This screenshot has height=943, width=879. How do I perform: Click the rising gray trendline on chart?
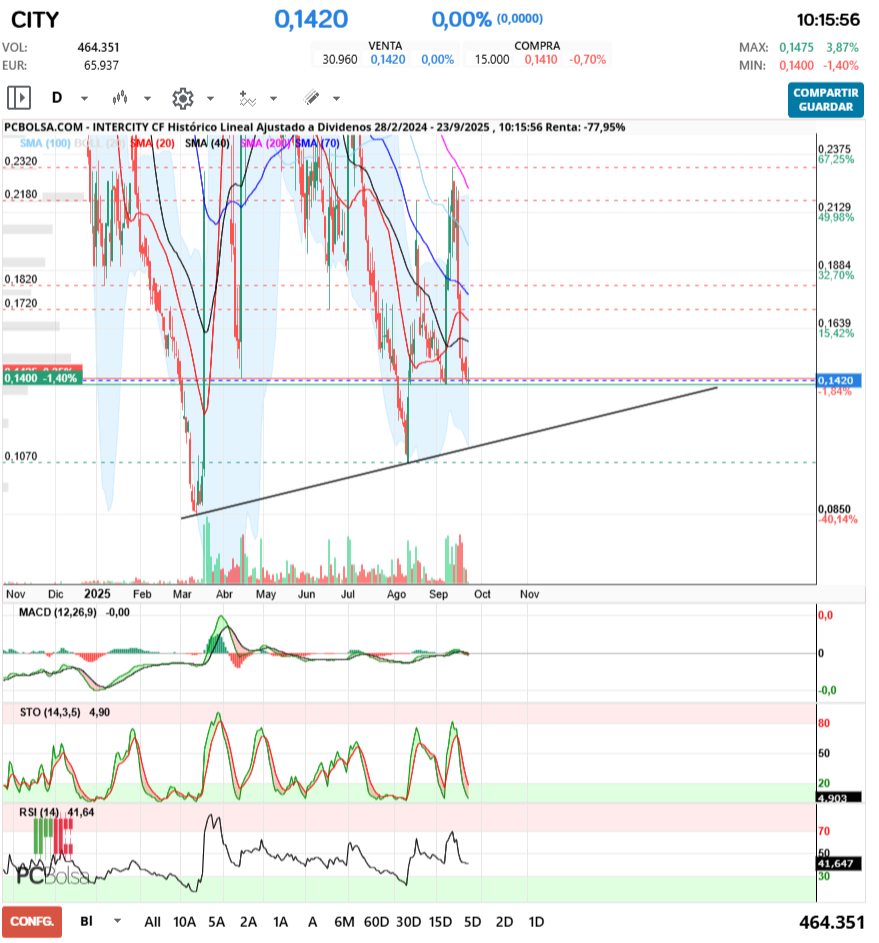pos(449,453)
